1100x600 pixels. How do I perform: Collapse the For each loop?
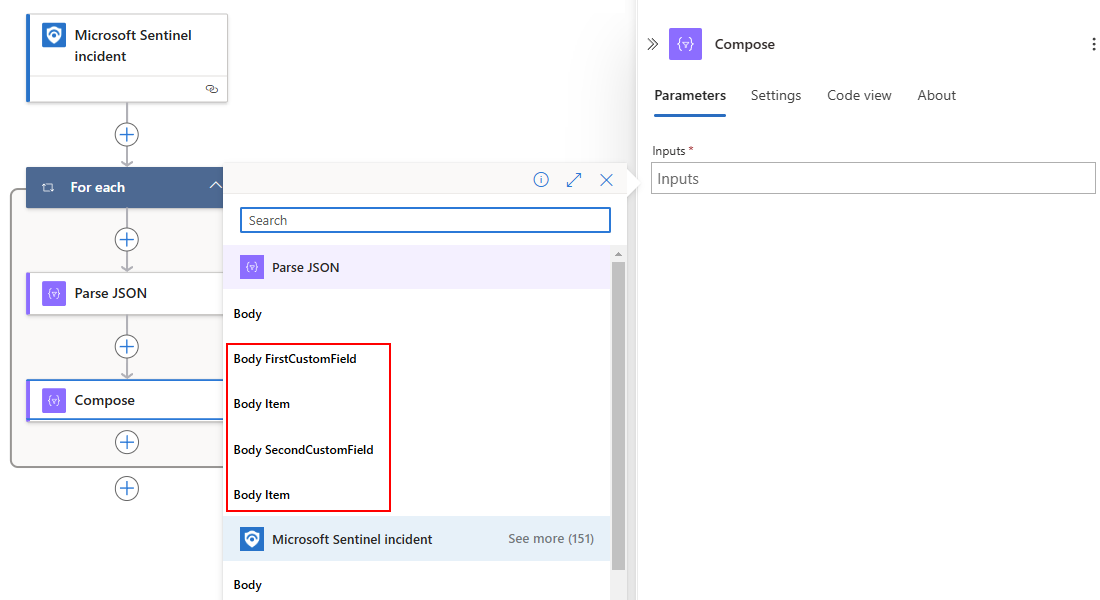tap(215, 187)
